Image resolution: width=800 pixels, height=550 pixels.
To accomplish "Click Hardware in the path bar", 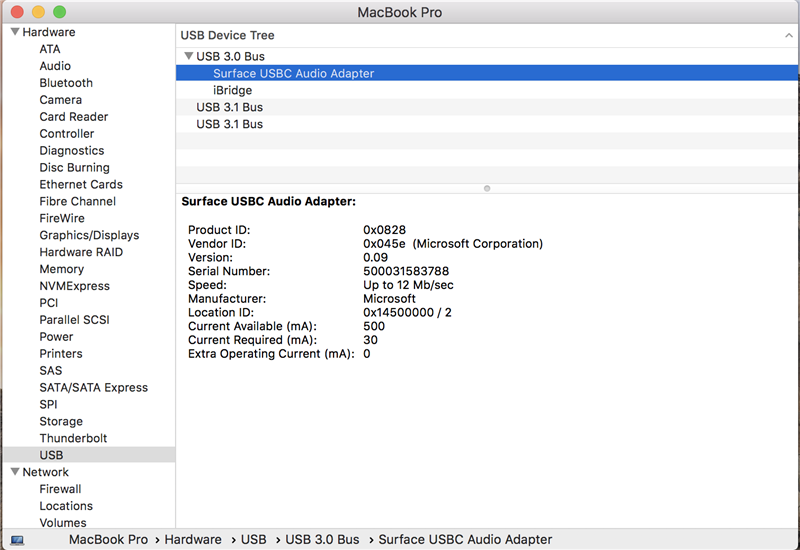I will [x=193, y=539].
